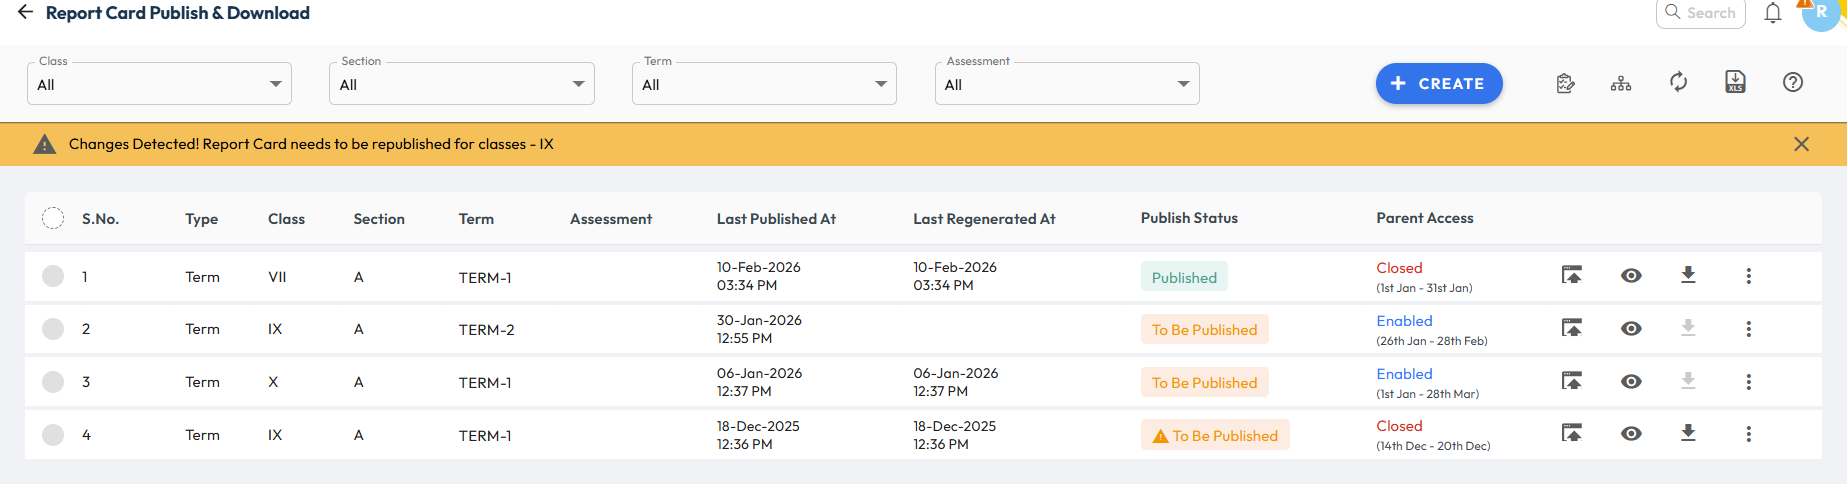Click the XLS export icon
This screenshot has height=484, width=1847.
click(1735, 83)
